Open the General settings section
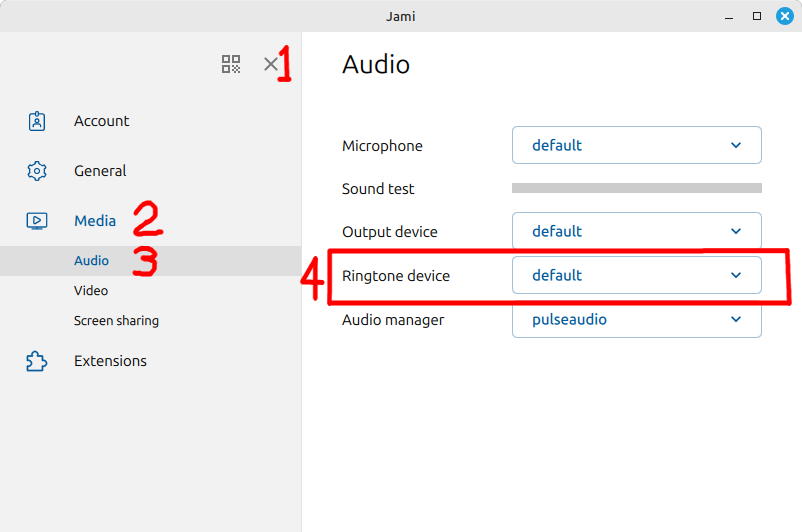 pos(100,171)
